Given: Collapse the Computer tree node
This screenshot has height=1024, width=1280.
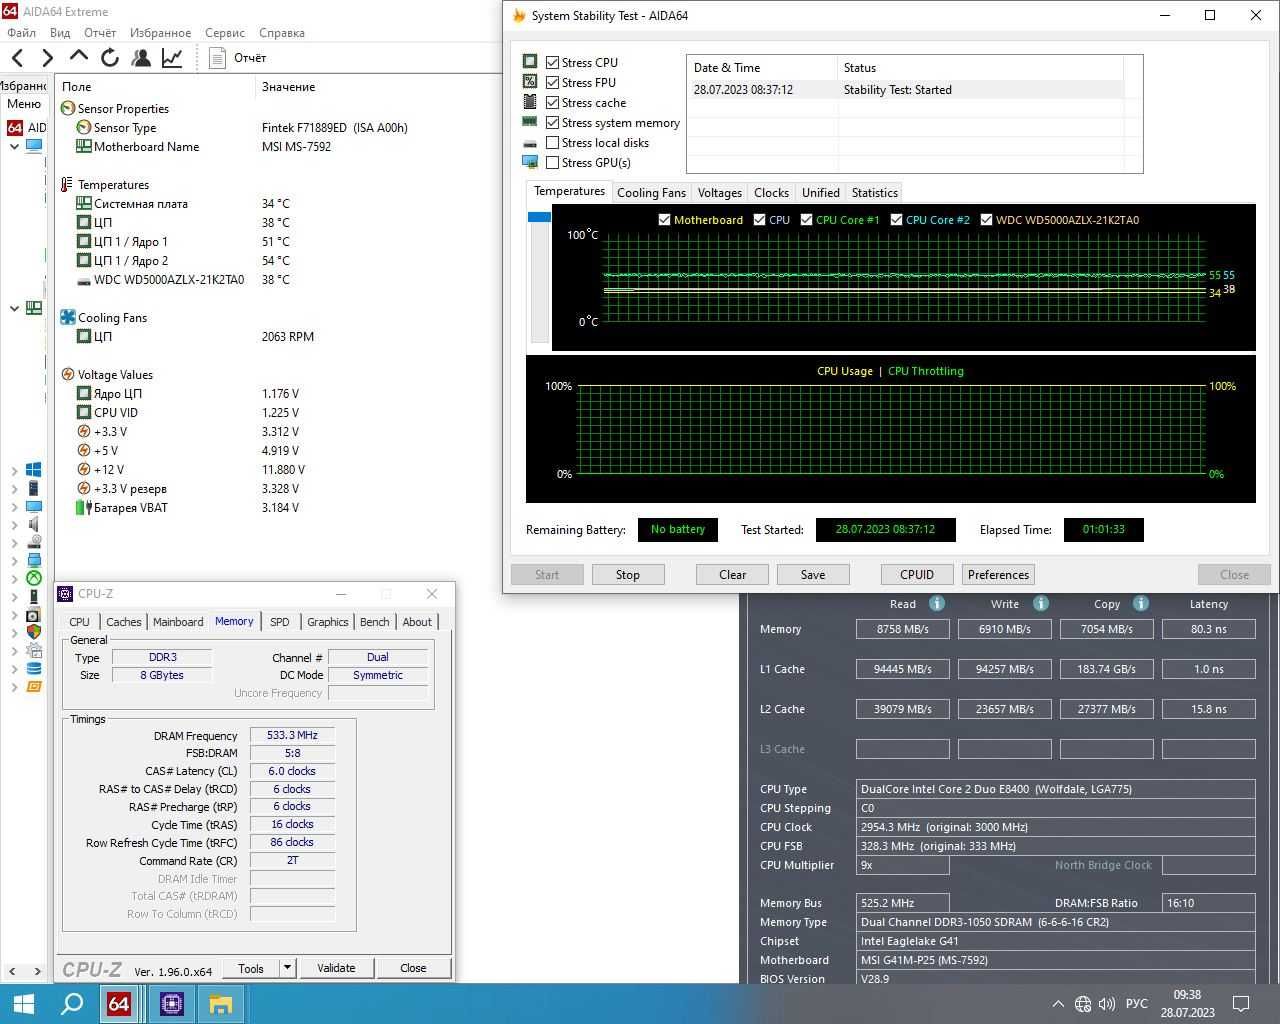Looking at the screenshot, I should tap(14, 146).
